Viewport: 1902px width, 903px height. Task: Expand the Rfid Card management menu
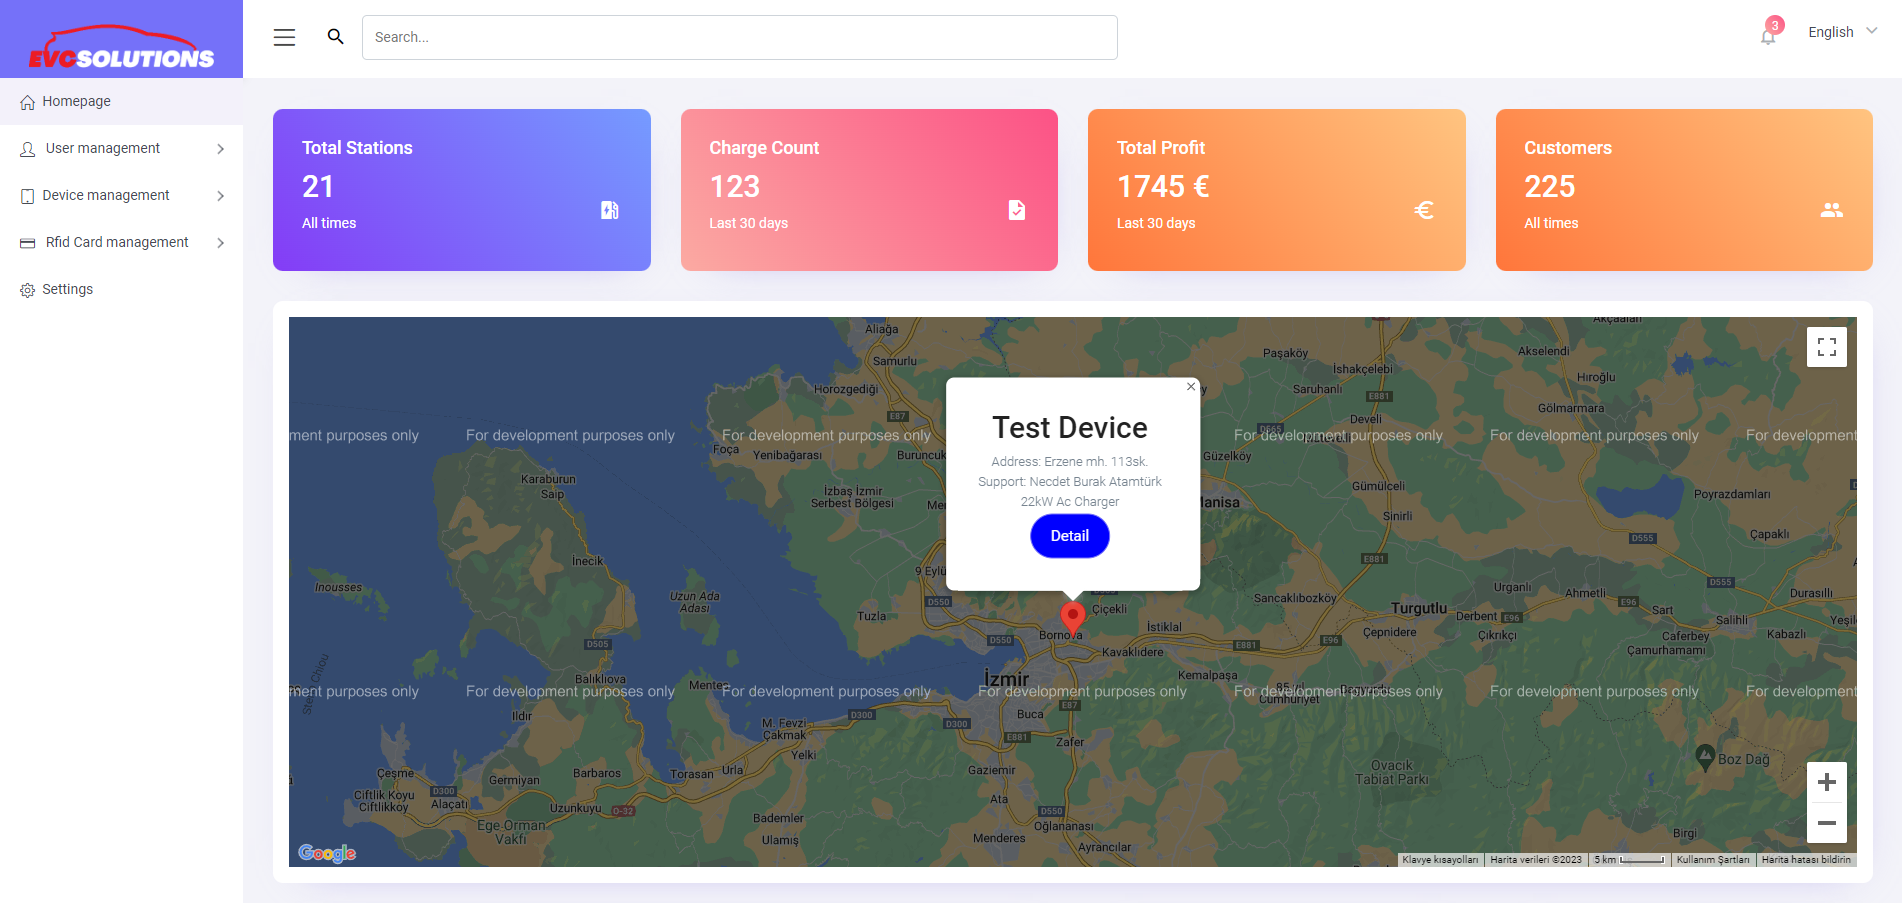pyautogui.click(x=121, y=242)
